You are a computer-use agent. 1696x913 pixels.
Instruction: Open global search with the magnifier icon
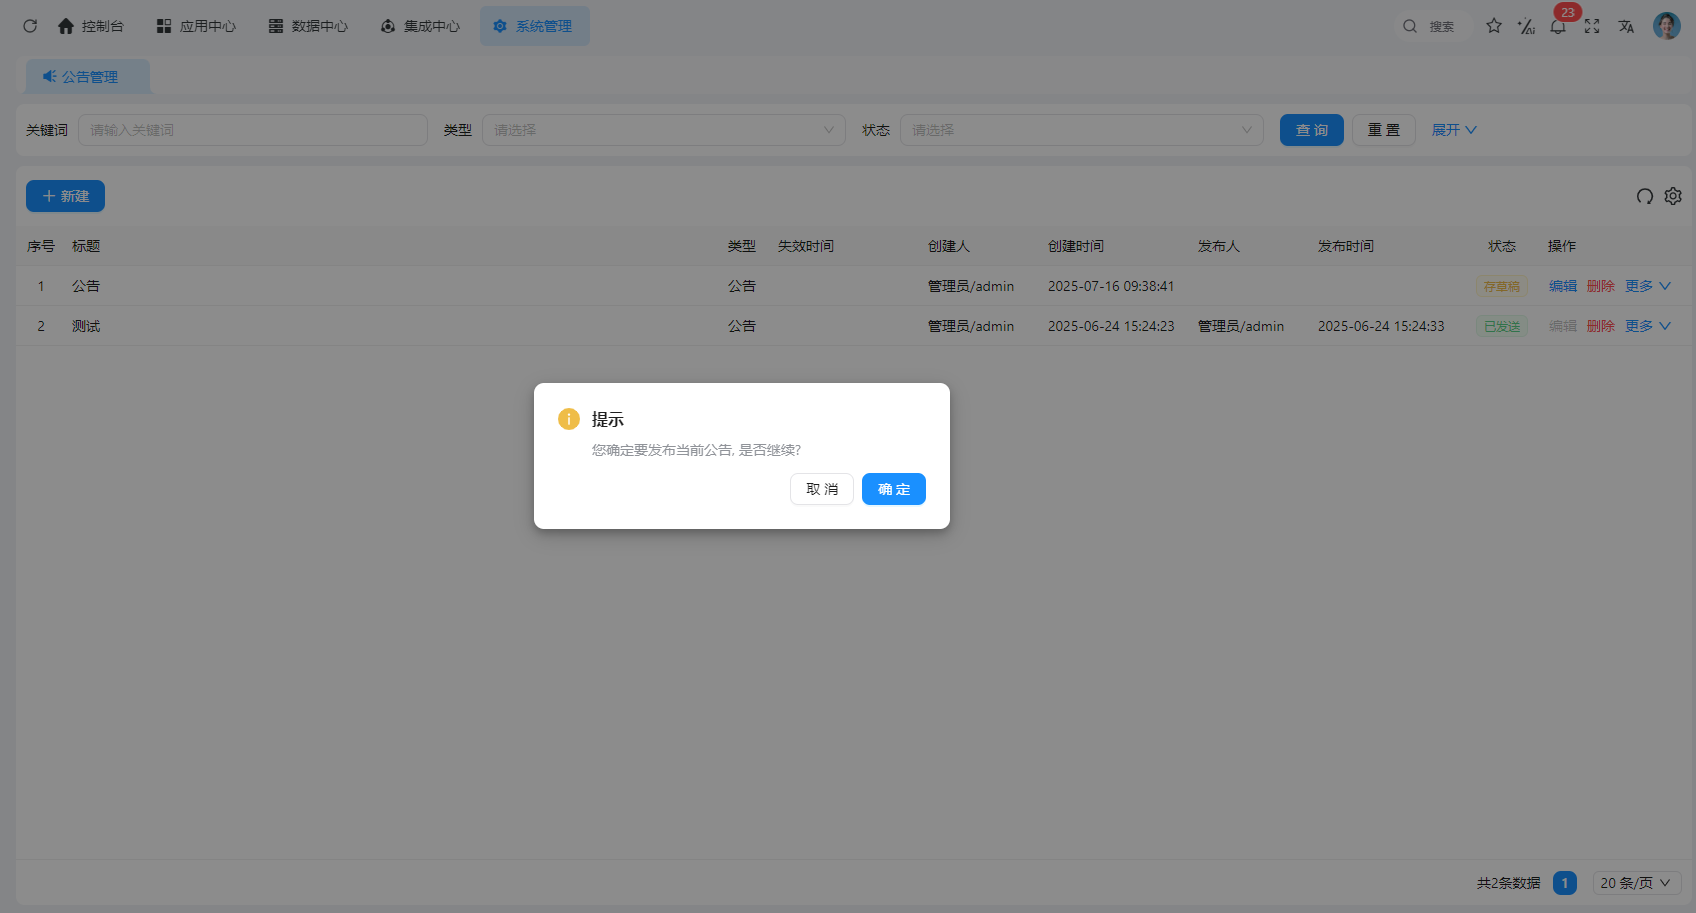tap(1410, 26)
